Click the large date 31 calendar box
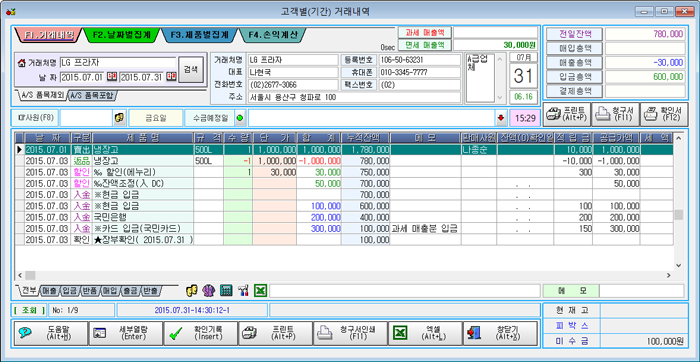This screenshot has height=362, width=700. (523, 76)
